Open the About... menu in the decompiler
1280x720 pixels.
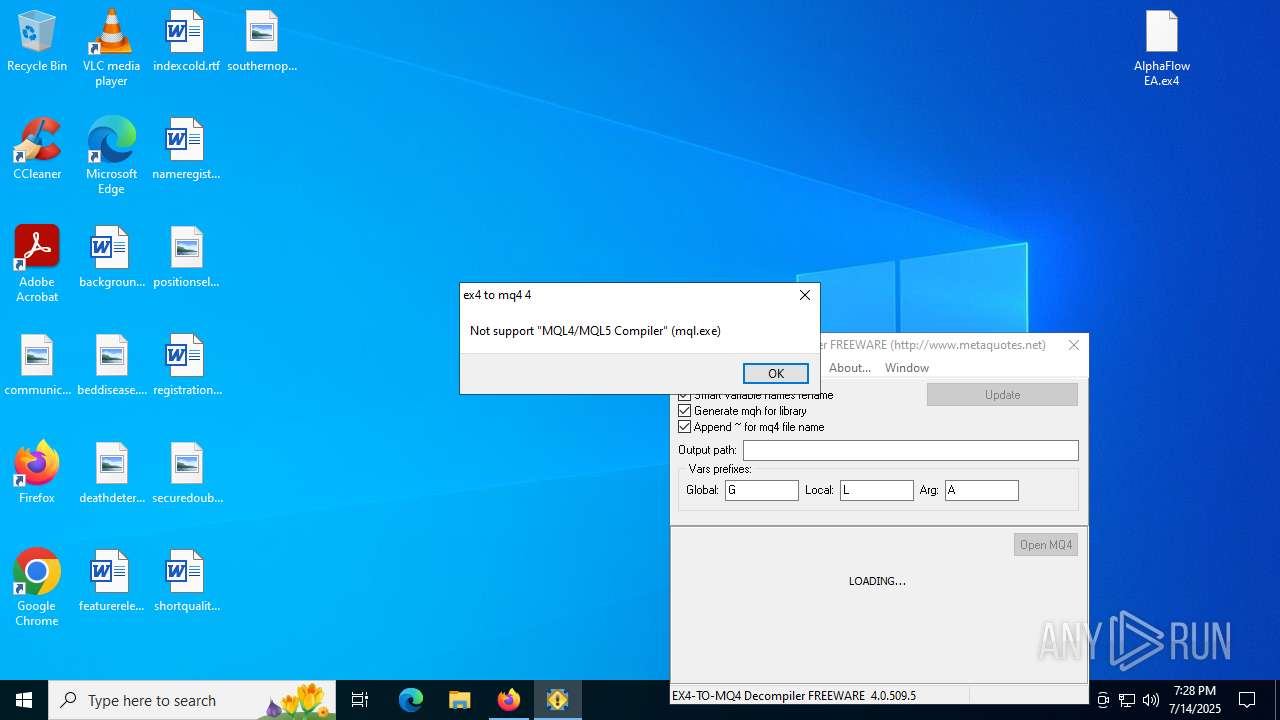850,368
